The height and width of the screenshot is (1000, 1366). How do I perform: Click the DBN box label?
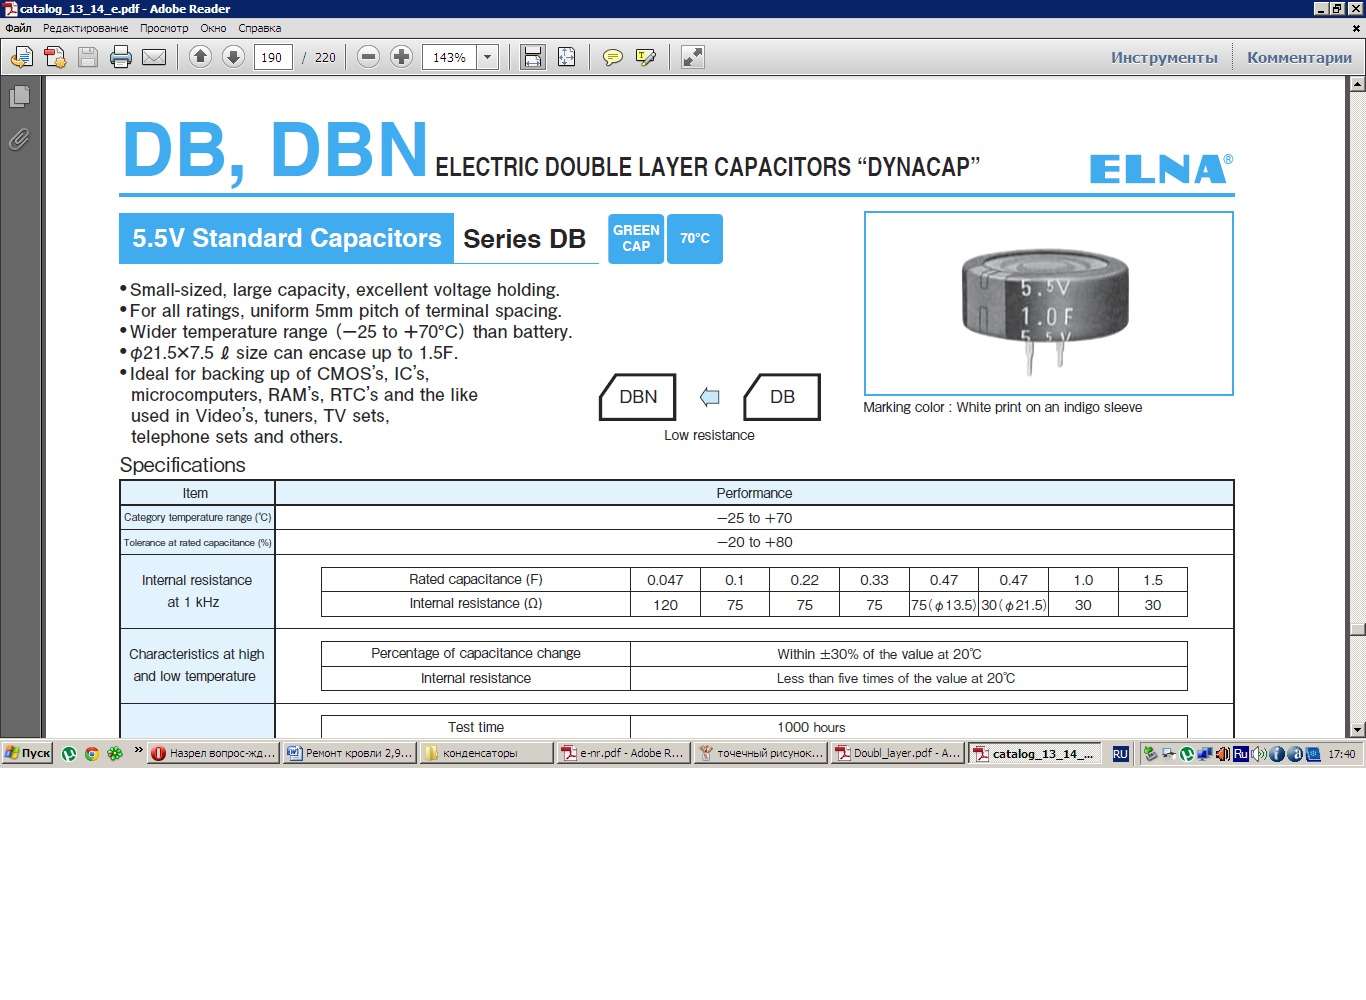[638, 397]
